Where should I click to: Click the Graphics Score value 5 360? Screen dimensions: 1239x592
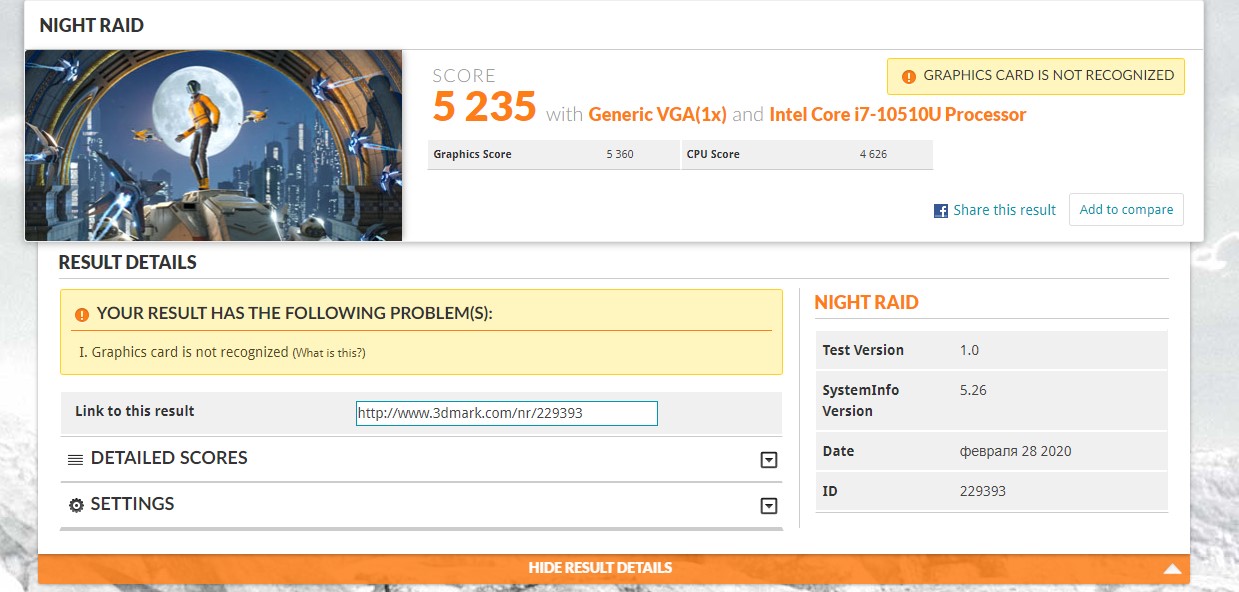pos(619,154)
